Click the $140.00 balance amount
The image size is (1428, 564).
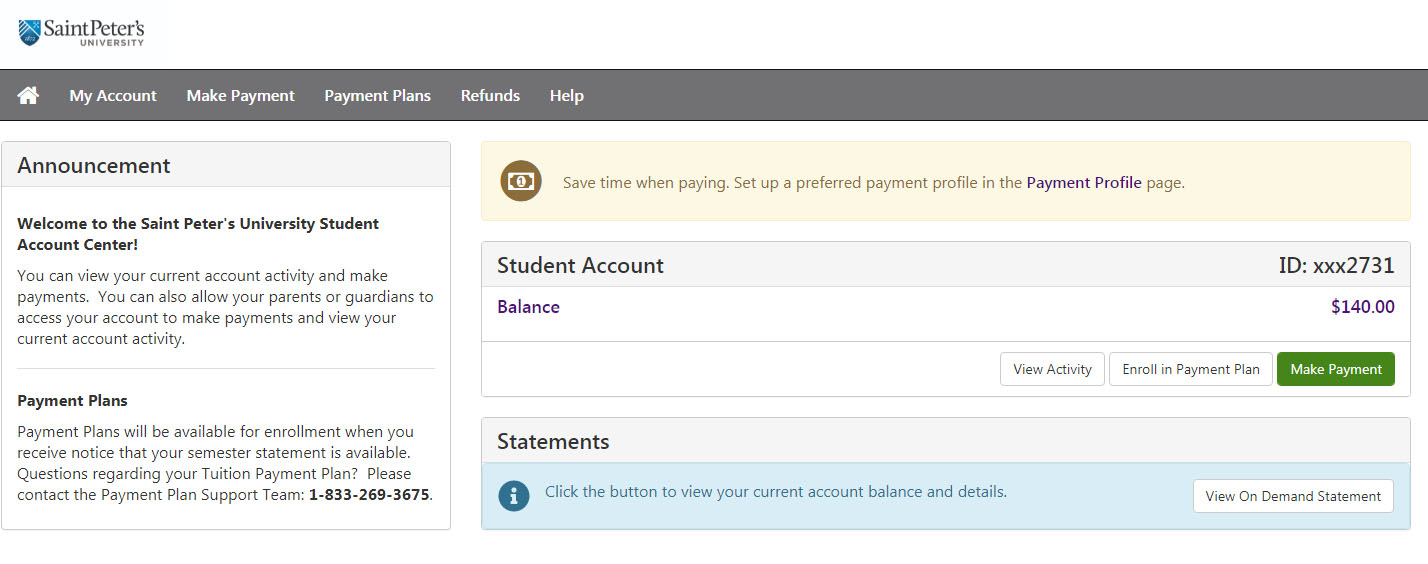(x=1362, y=307)
